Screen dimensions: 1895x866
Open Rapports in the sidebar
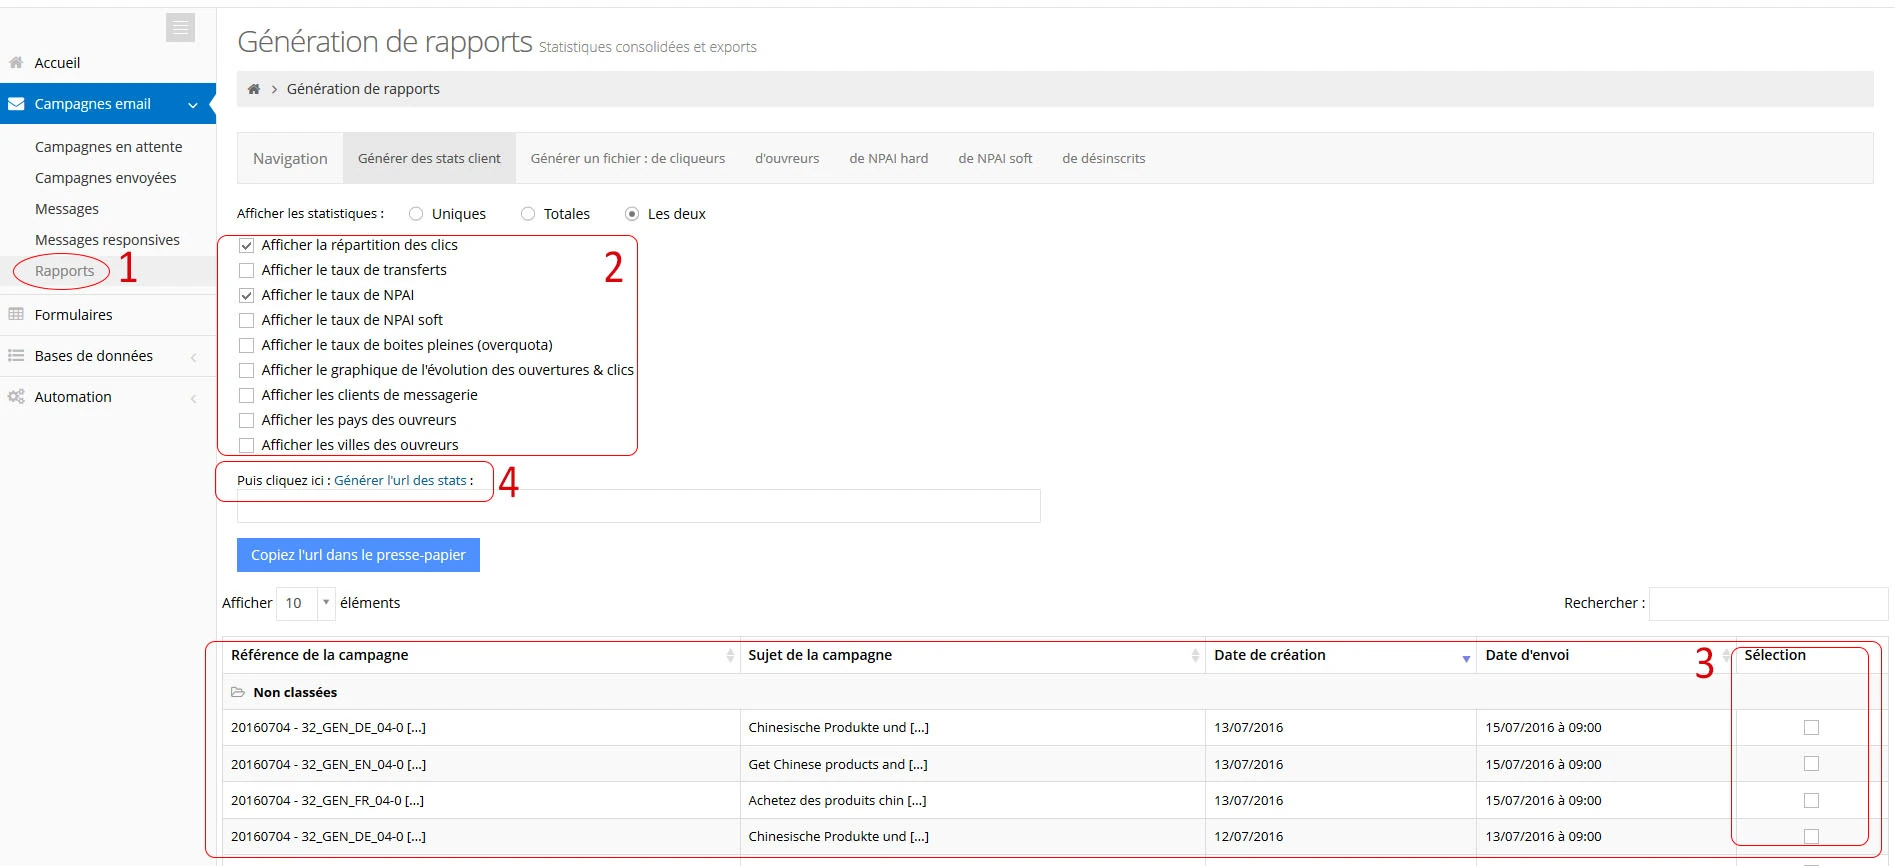click(x=64, y=271)
